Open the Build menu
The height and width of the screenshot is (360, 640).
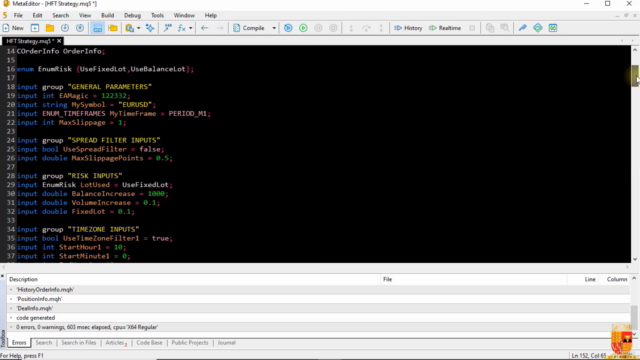coord(107,15)
